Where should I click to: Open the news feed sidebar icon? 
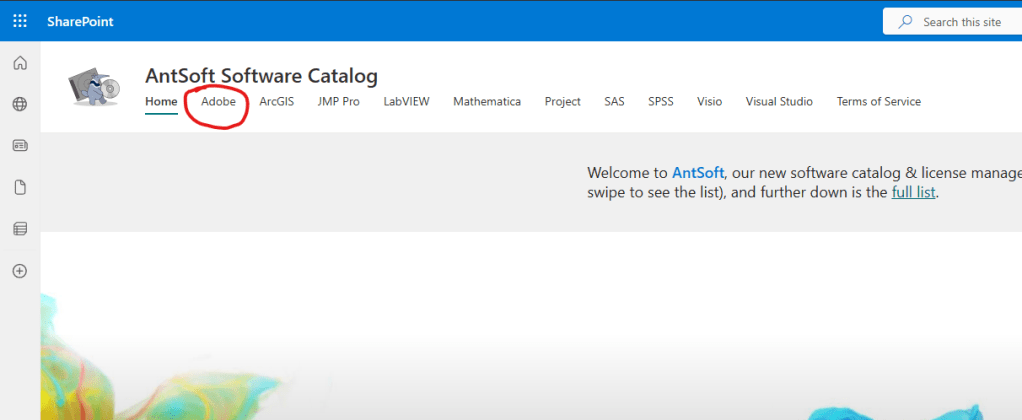[20, 145]
